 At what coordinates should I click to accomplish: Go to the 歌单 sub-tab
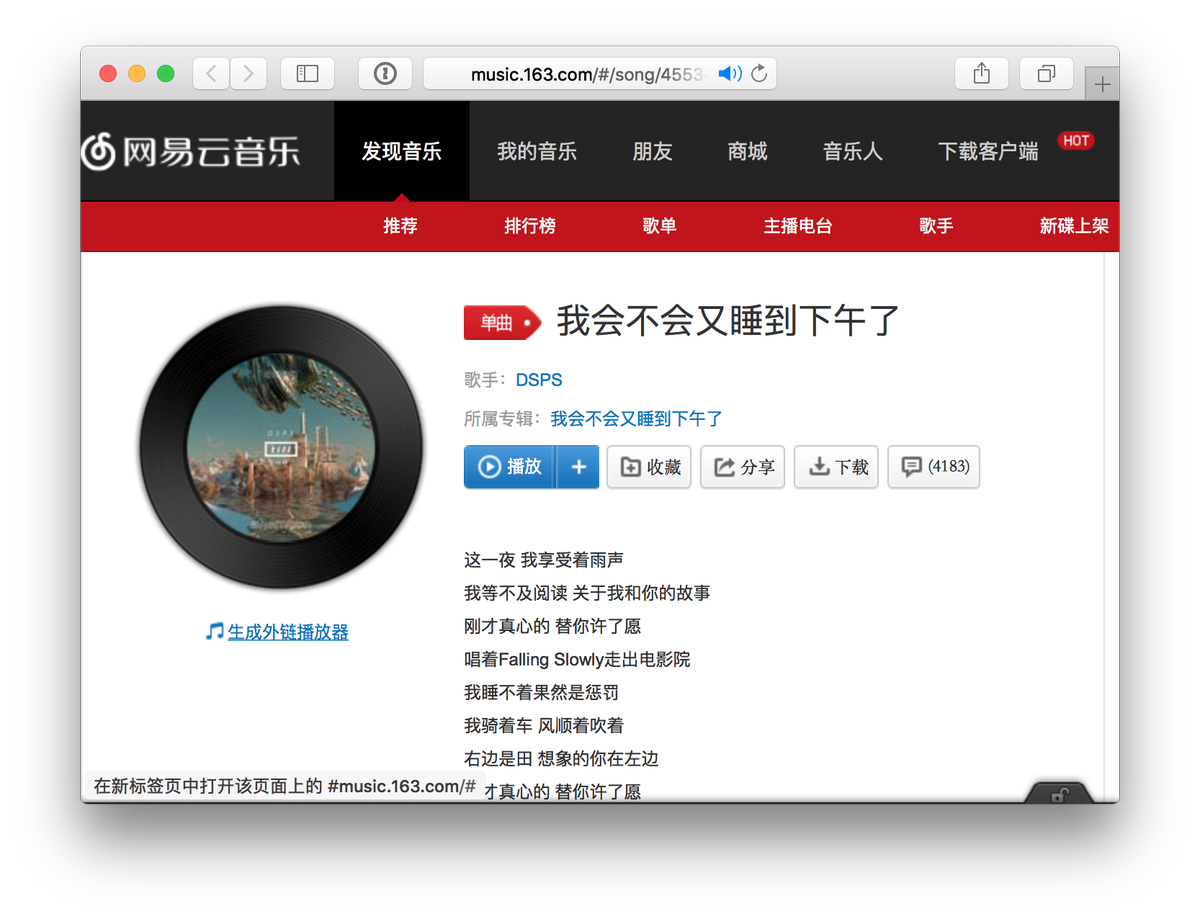660,226
